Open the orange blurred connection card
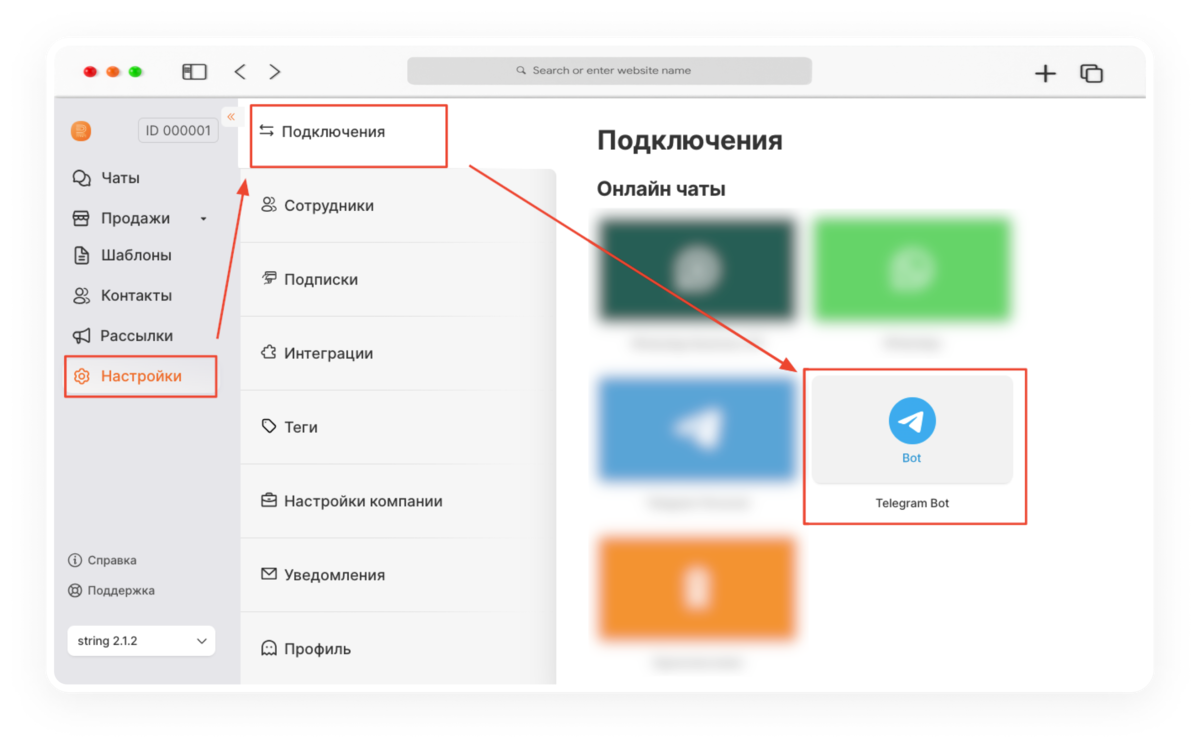This screenshot has width=1200, height=747. pyautogui.click(x=697, y=588)
